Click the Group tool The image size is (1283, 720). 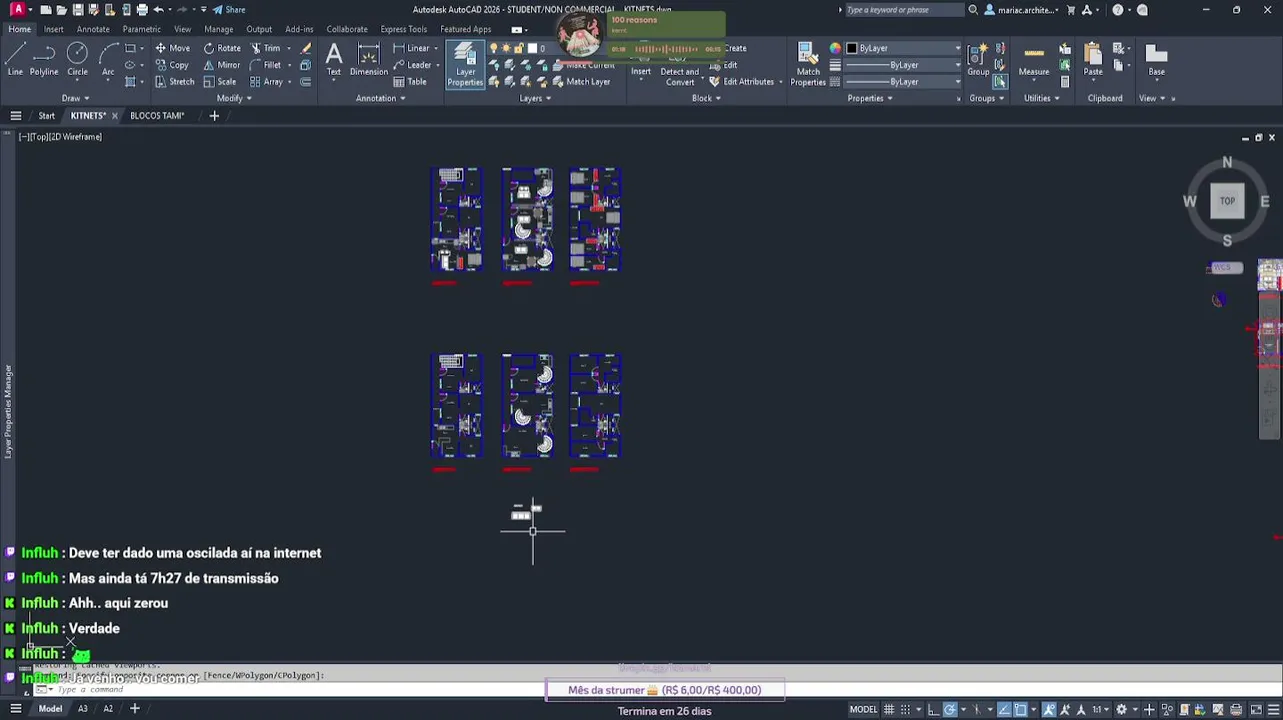pyautogui.click(x=978, y=59)
